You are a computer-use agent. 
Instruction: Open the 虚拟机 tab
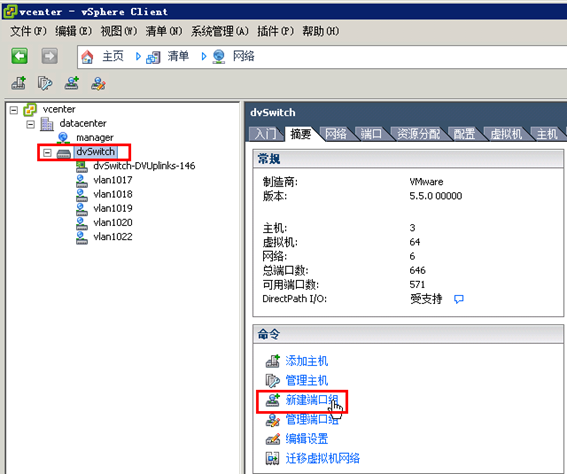pyautogui.click(x=506, y=134)
